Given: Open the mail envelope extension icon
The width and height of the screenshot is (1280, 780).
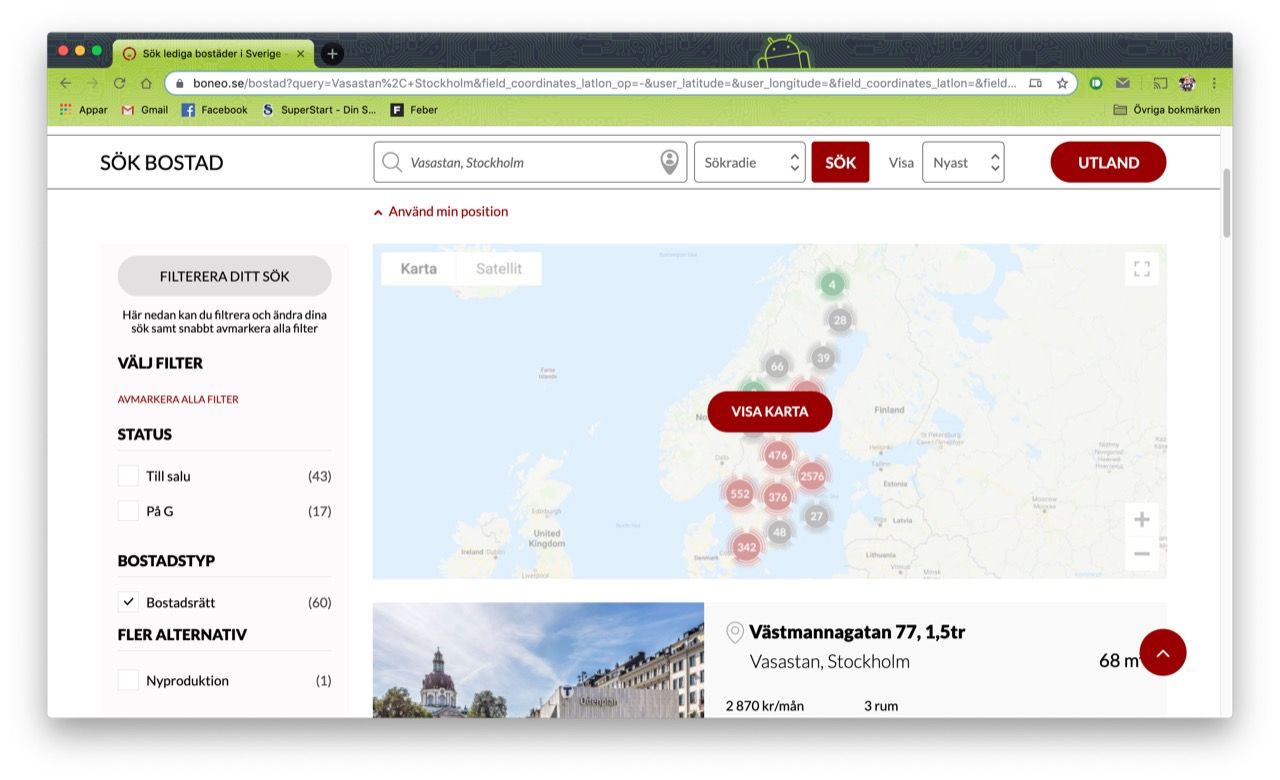Looking at the screenshot, I should coord(1123,84).
